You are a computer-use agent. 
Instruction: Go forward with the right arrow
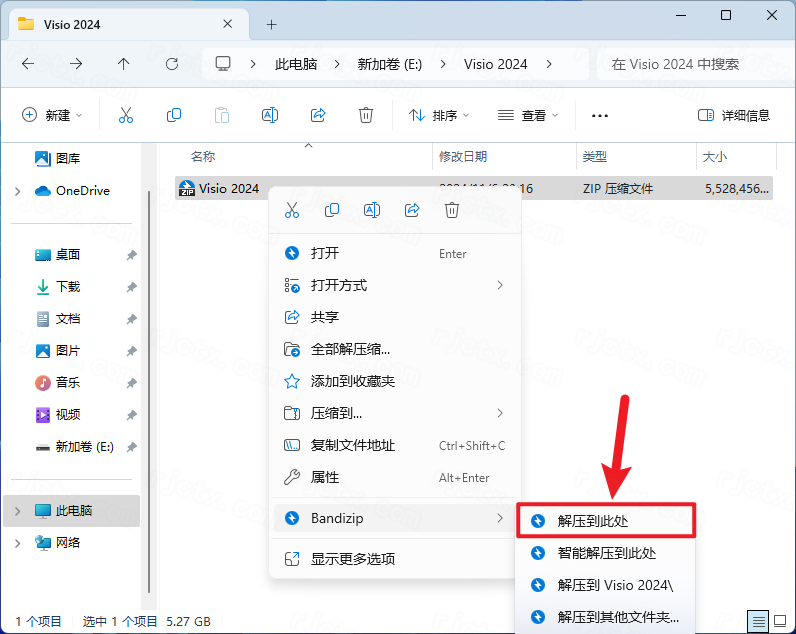76,64
